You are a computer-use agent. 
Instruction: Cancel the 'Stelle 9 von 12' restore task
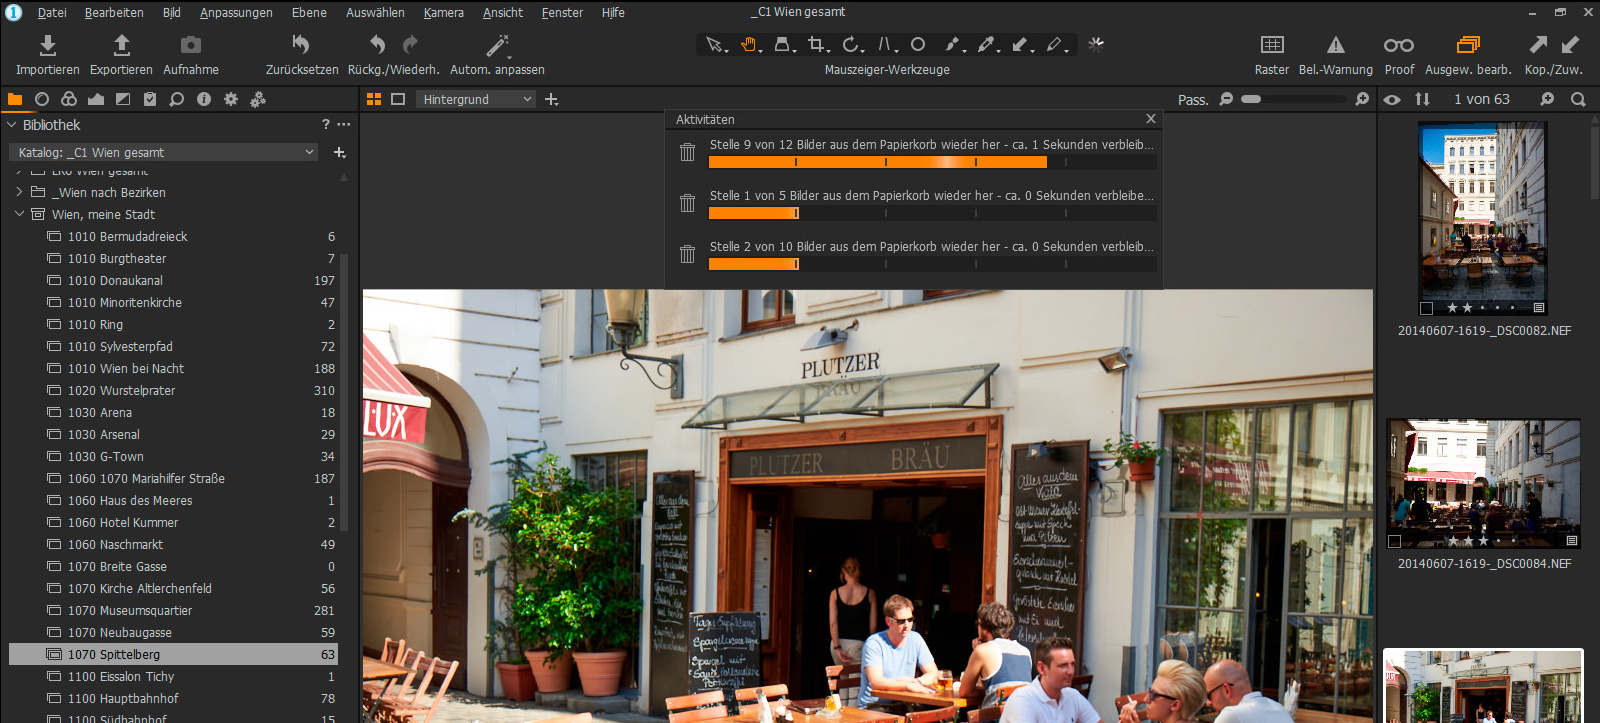tap(687, 152)
